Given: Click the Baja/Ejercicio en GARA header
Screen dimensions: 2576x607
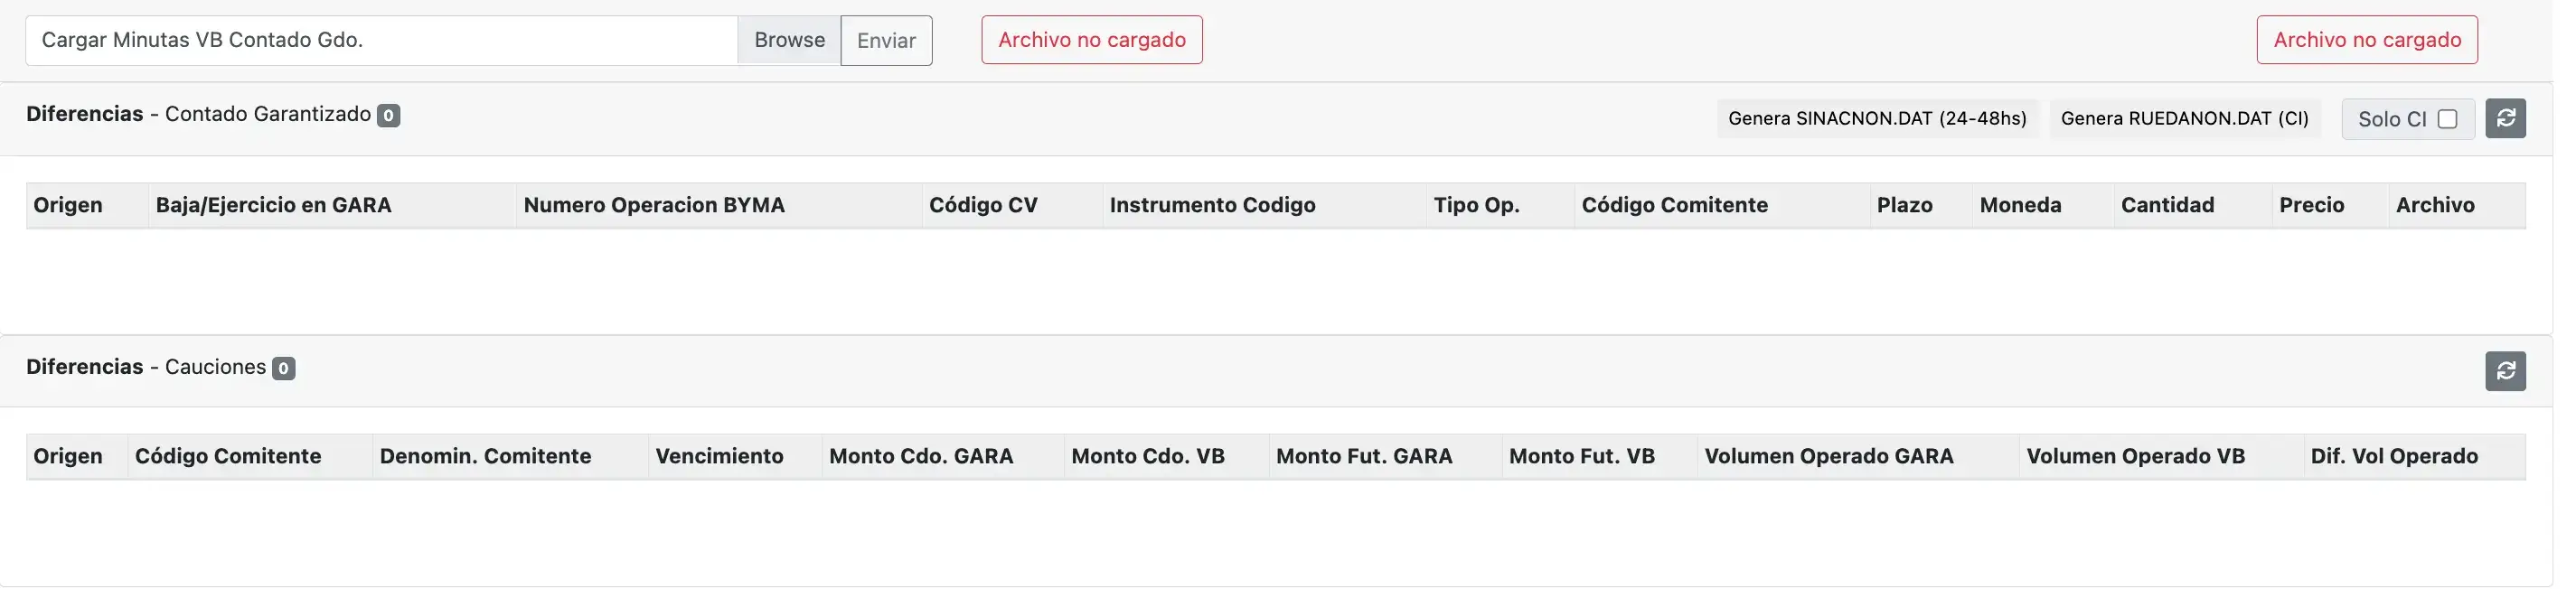Looking at the screenshot, I should click(273, 206).
